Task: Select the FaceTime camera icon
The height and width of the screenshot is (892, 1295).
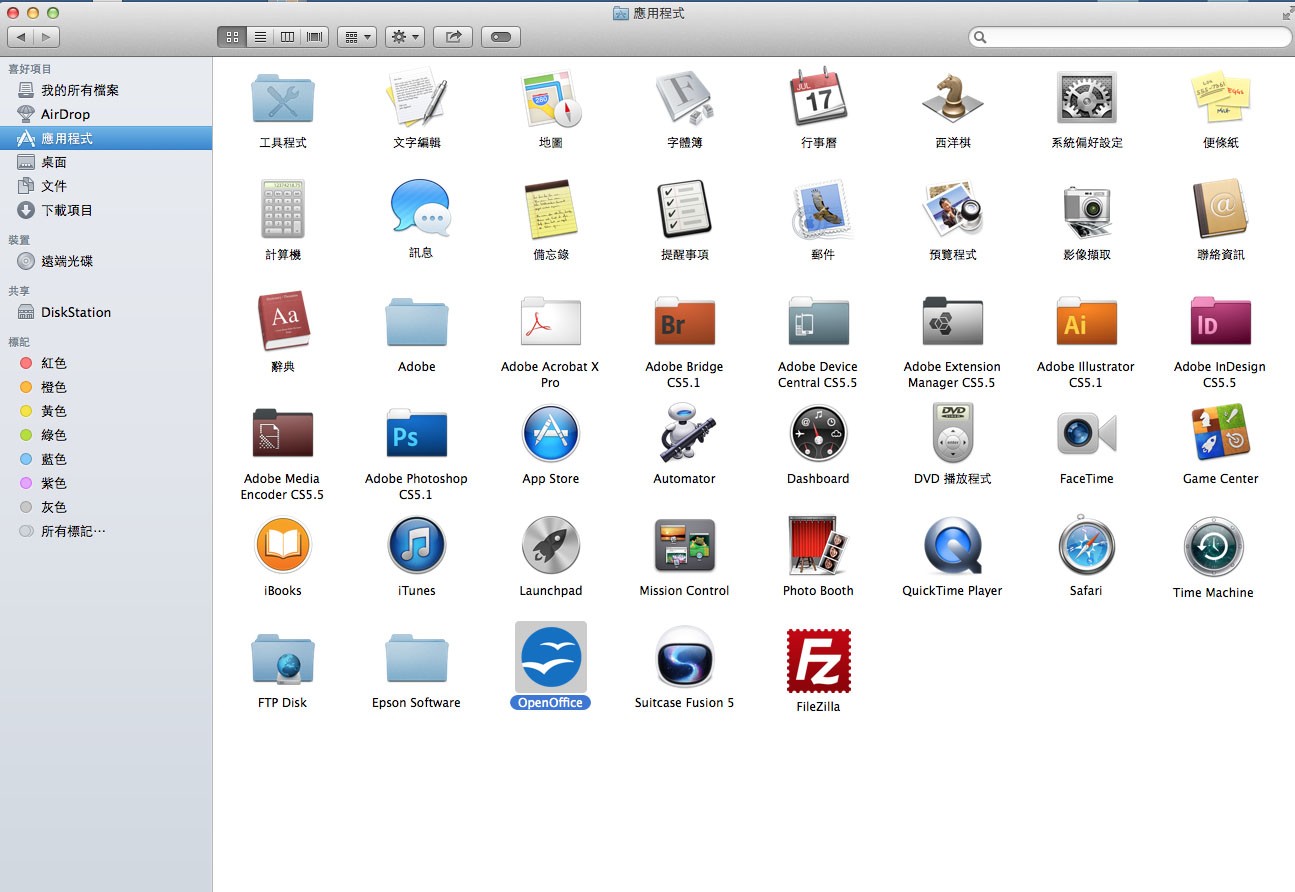Action: pyautogui.click(x=1087, y=434)
